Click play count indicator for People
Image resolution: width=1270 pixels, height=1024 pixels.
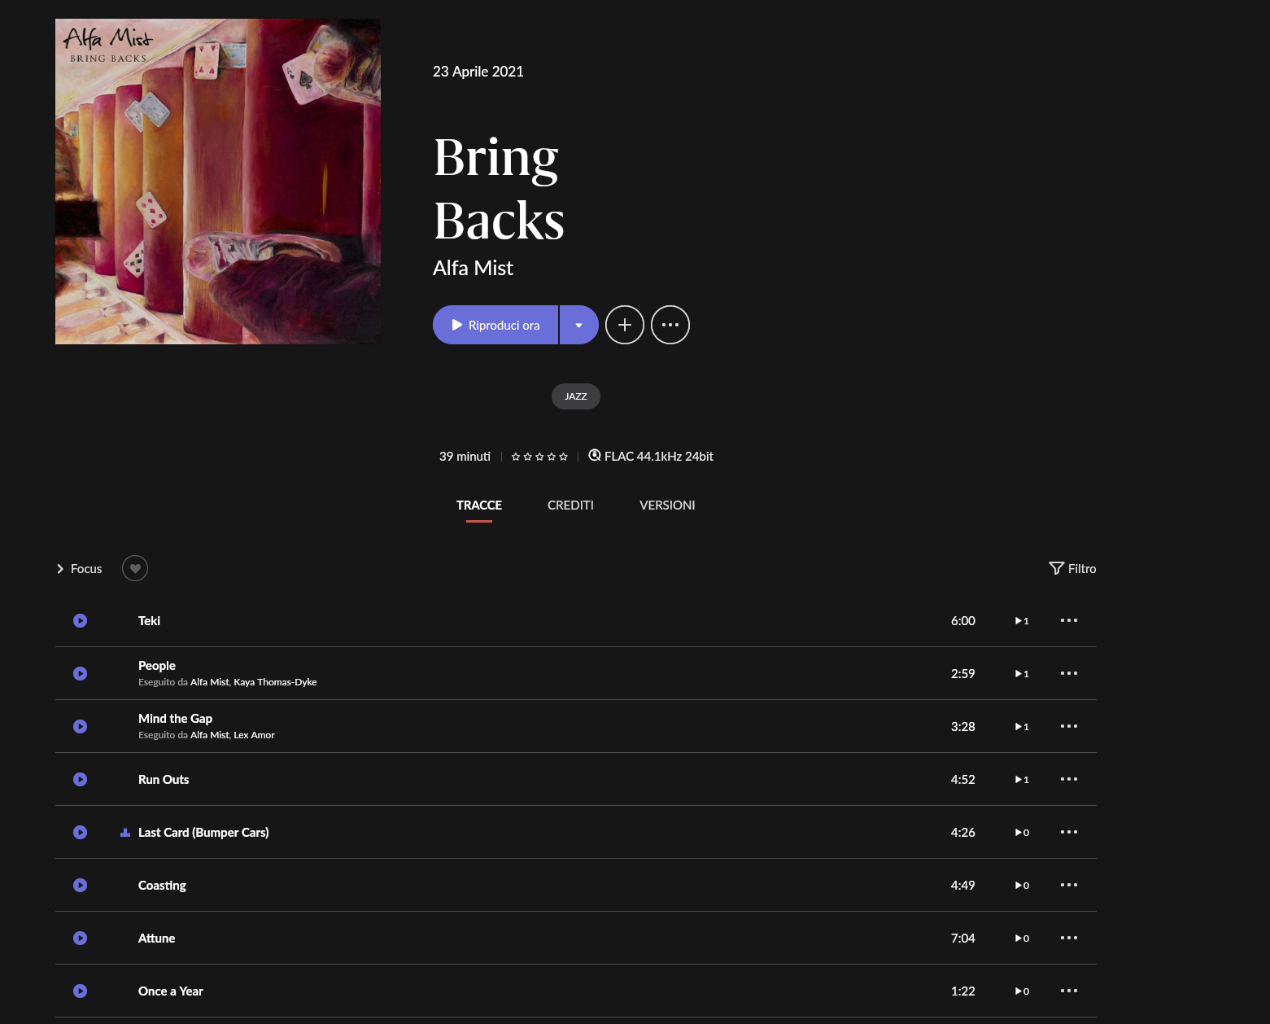(1022, 674)
